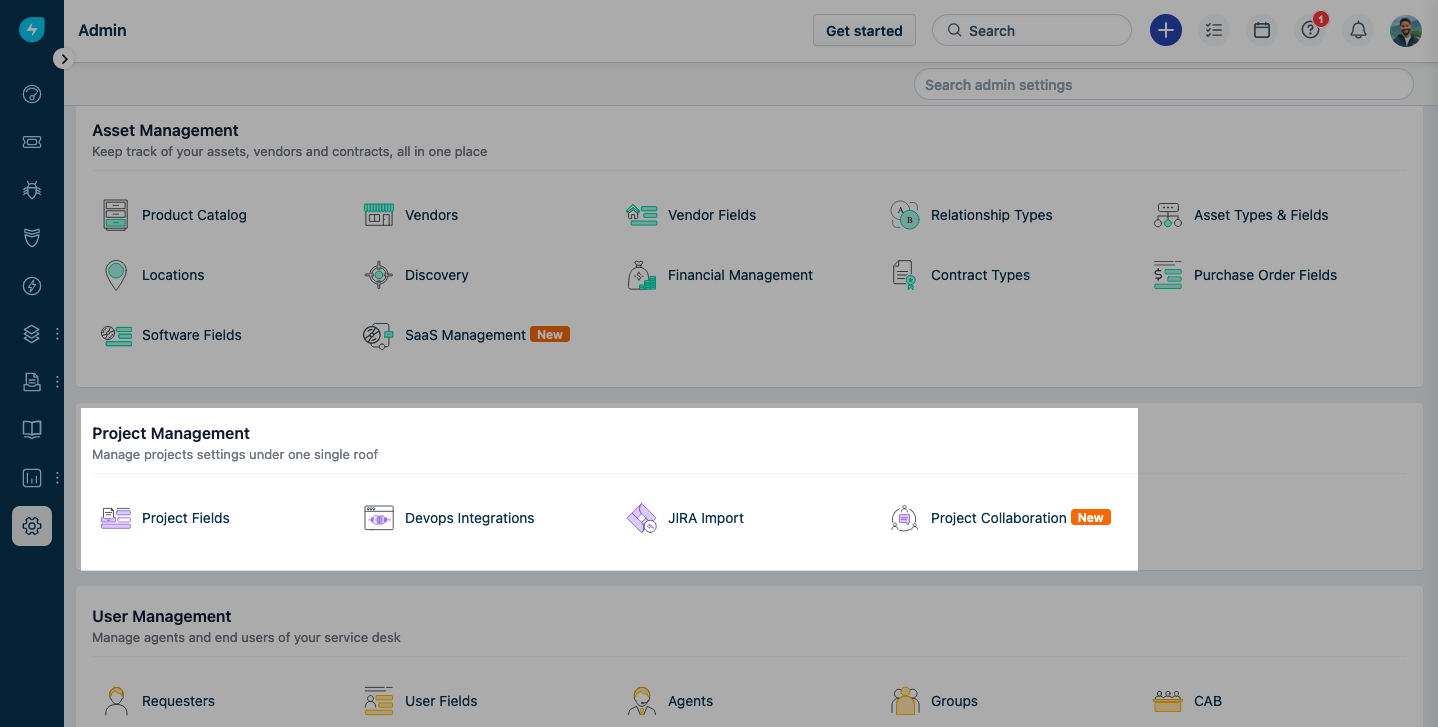The height and width of the screenshot is (727, 1438).
Task: Select the Problems bug icon in sidebar
Action: (31, 189)
